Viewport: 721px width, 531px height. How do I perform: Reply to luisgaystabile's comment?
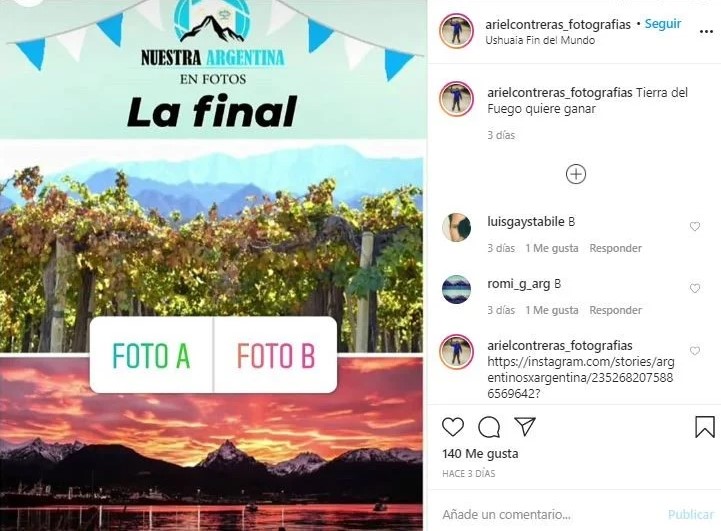coord(615,248)
